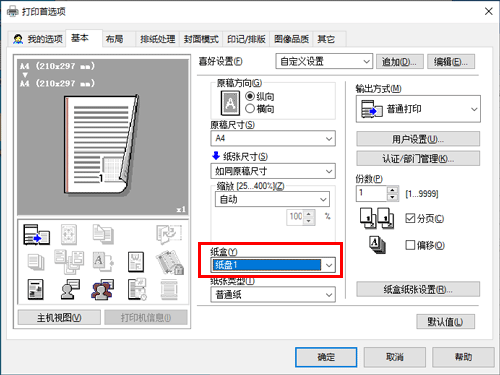Click the 打印机信息(I) button
This screenshot has width=500, height=375.
click(x=146, y=317)
